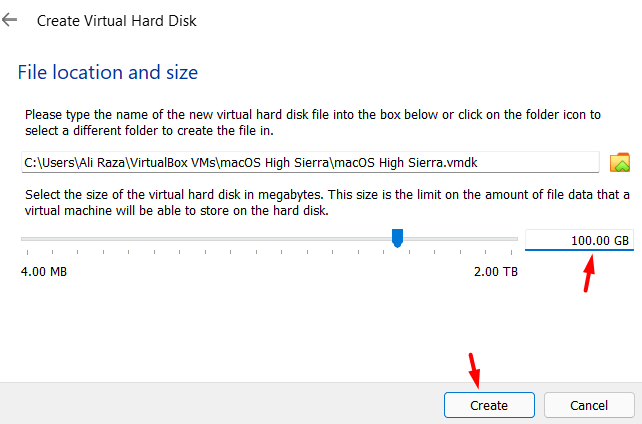Click the red arrow pointing at Create
This screenshot has height=424, width=642.
coord(475,366)
